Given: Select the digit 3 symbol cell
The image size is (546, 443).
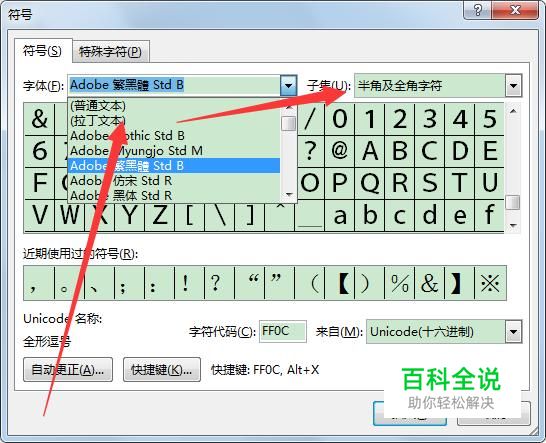Looking at the screenshot, I should (430, 119).
